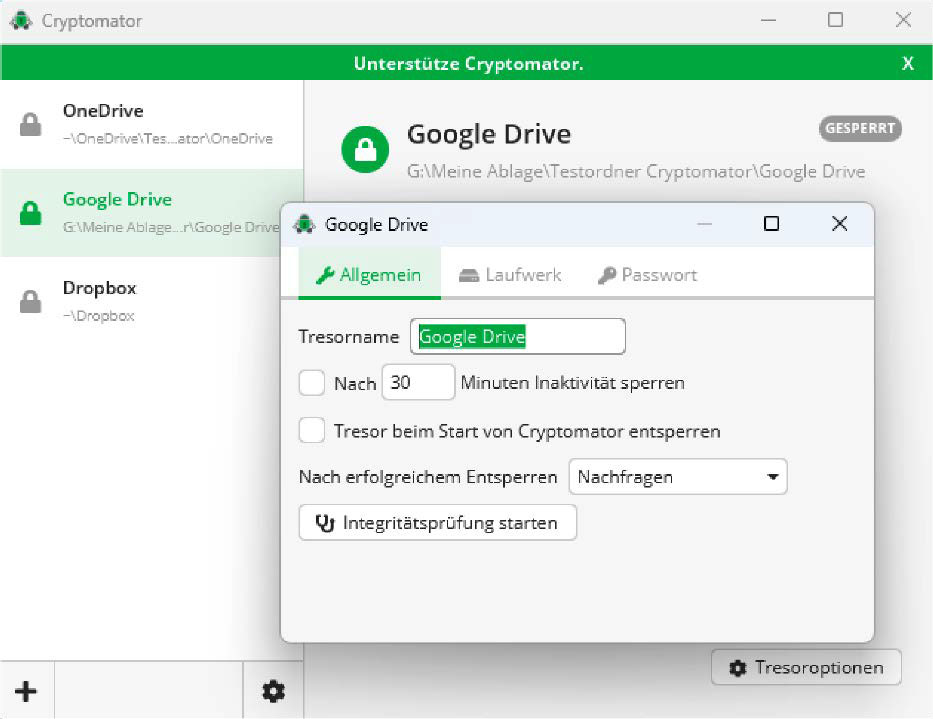Image resolution: width=933 pixels, height=719 pixels.
Task: Open Tresoroptionen button
Action: click(x=806, y=667)
